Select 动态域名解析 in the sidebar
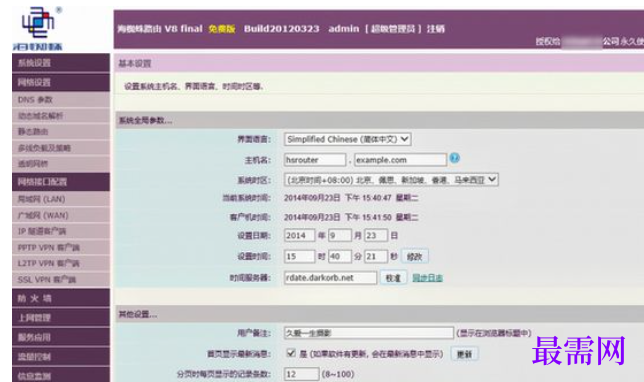 pos(61,116)
